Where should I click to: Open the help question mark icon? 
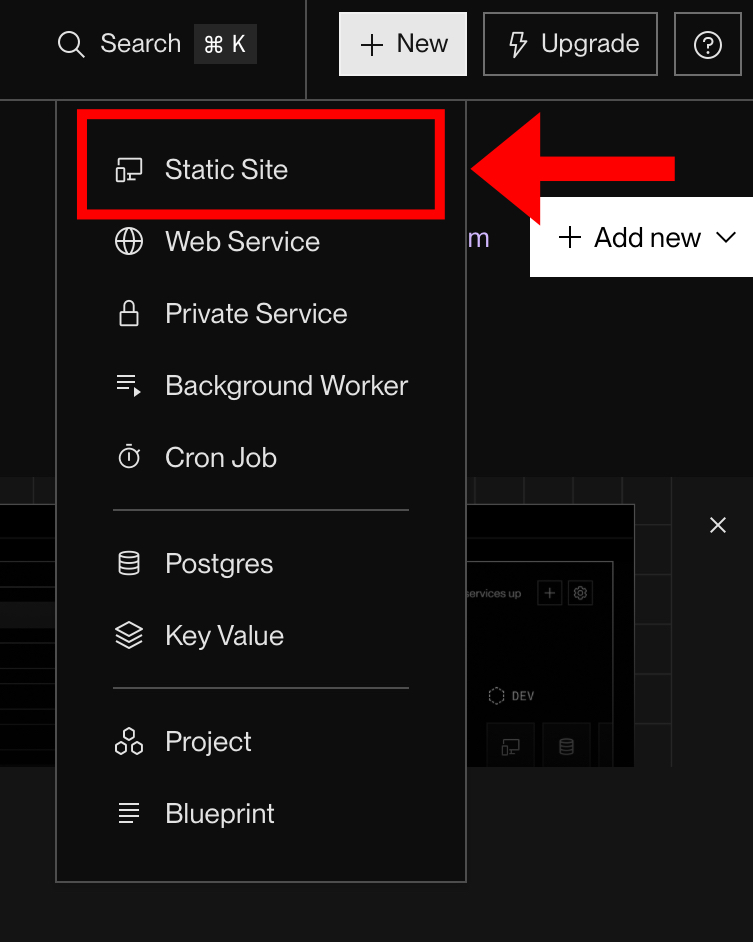[x=707, y=44]
